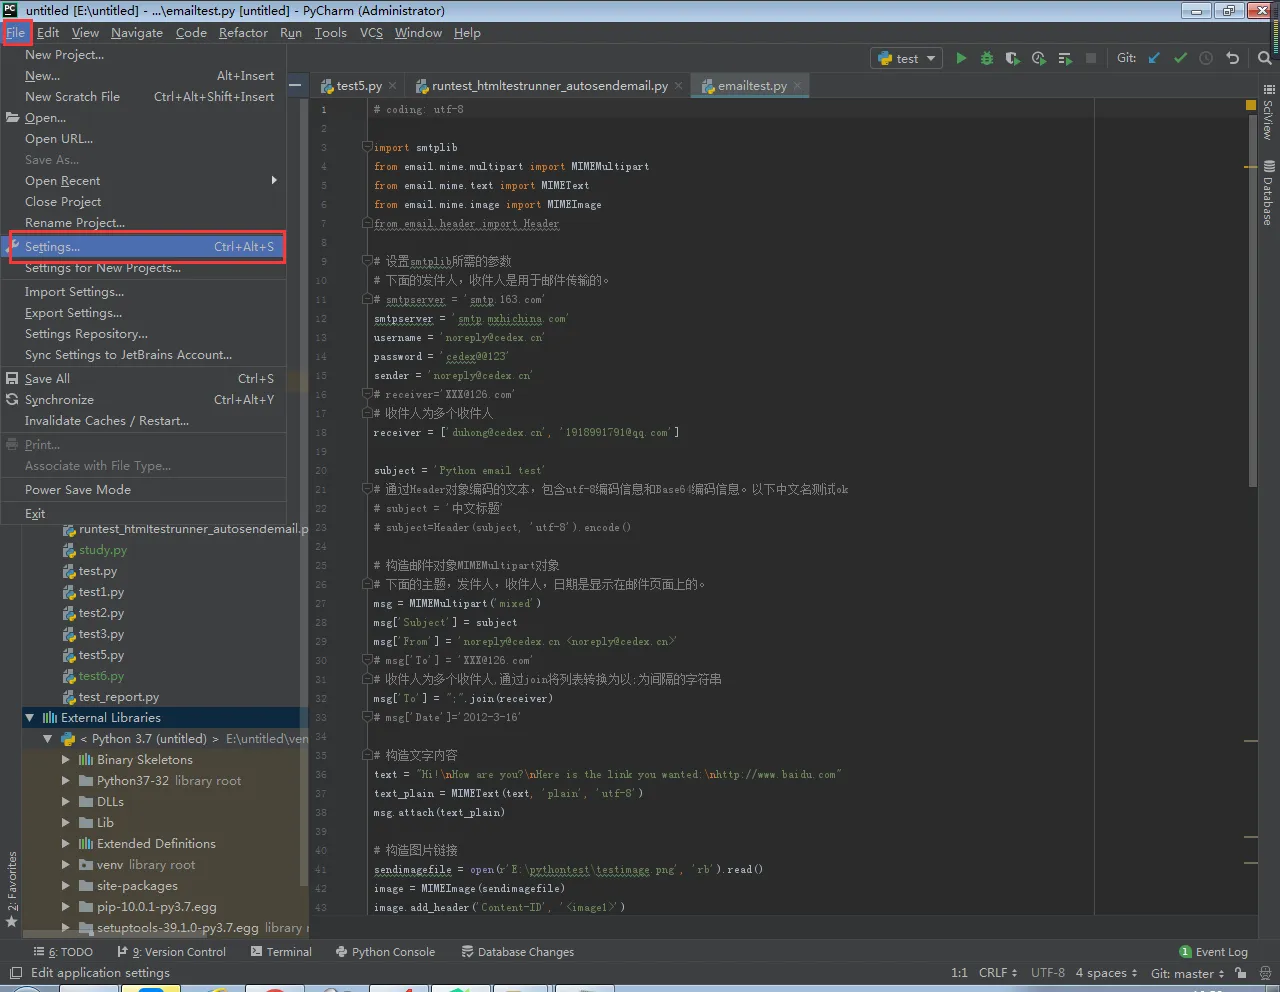The width and height of the screenshot is (1280, 992).
Task: Open Search Everywhere magnifier icon
Action: click(1265, 58)
